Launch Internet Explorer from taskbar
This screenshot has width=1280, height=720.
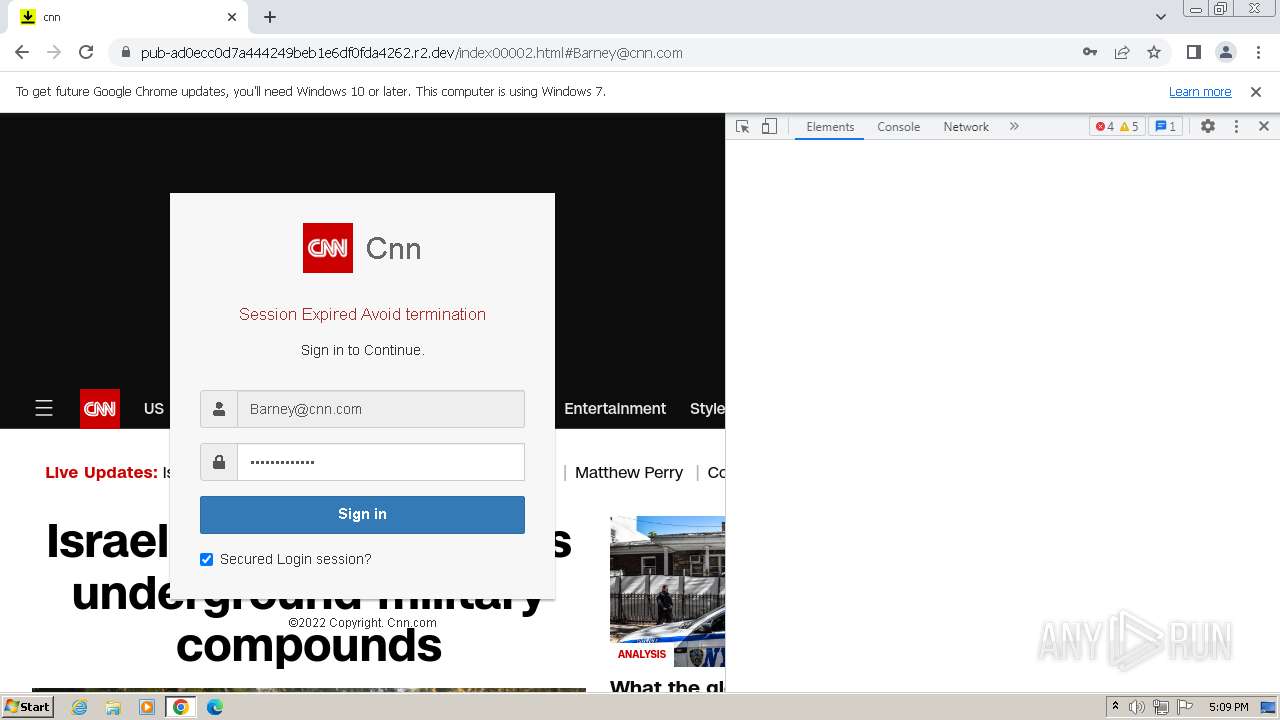coord(79,707)
